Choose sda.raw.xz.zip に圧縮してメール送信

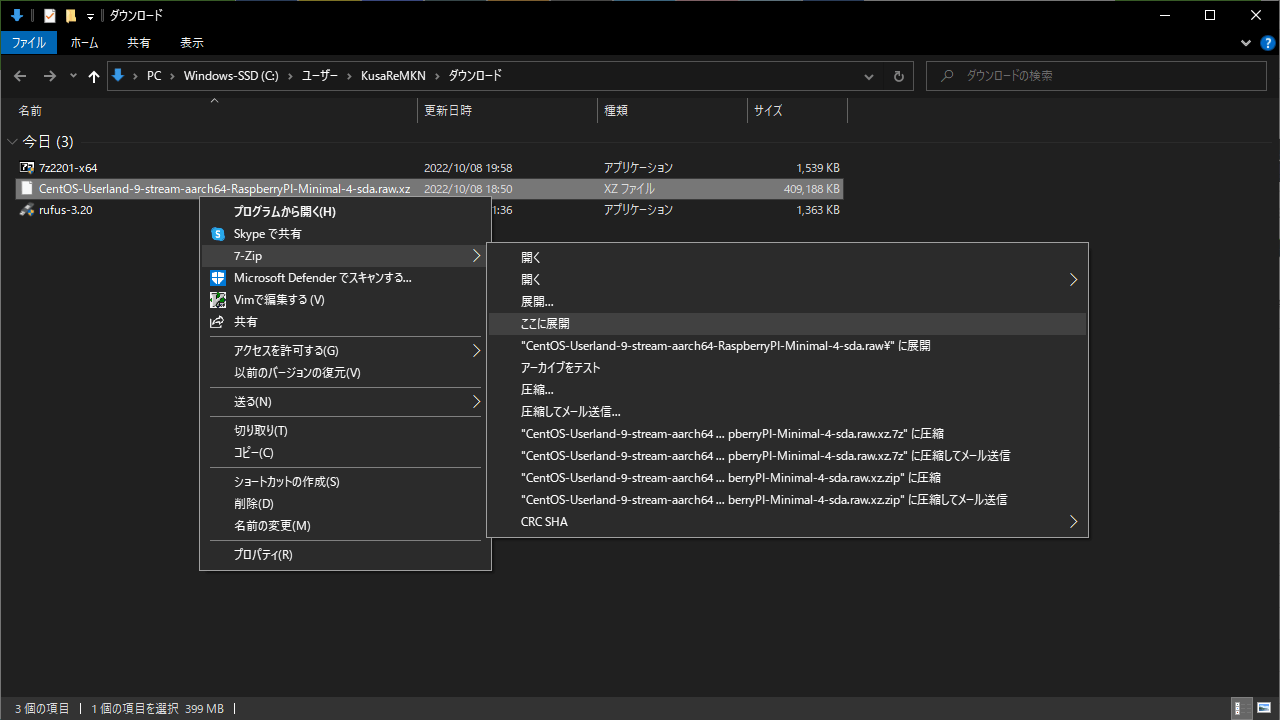[787, 500]
